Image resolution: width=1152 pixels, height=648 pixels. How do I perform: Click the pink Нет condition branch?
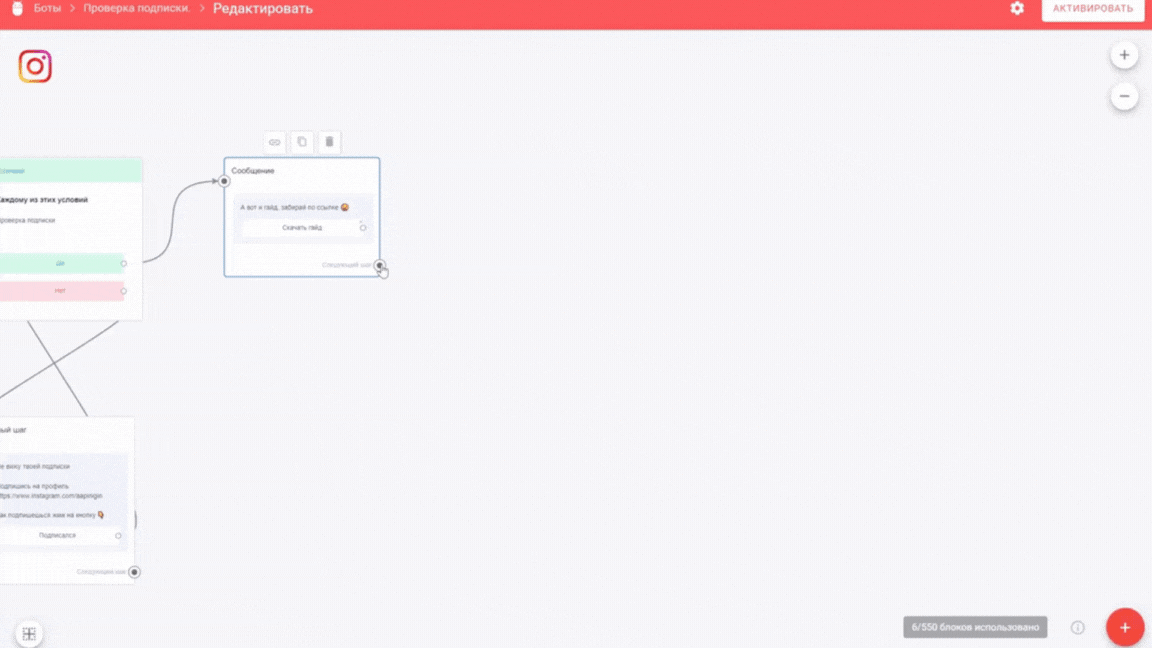62,291
